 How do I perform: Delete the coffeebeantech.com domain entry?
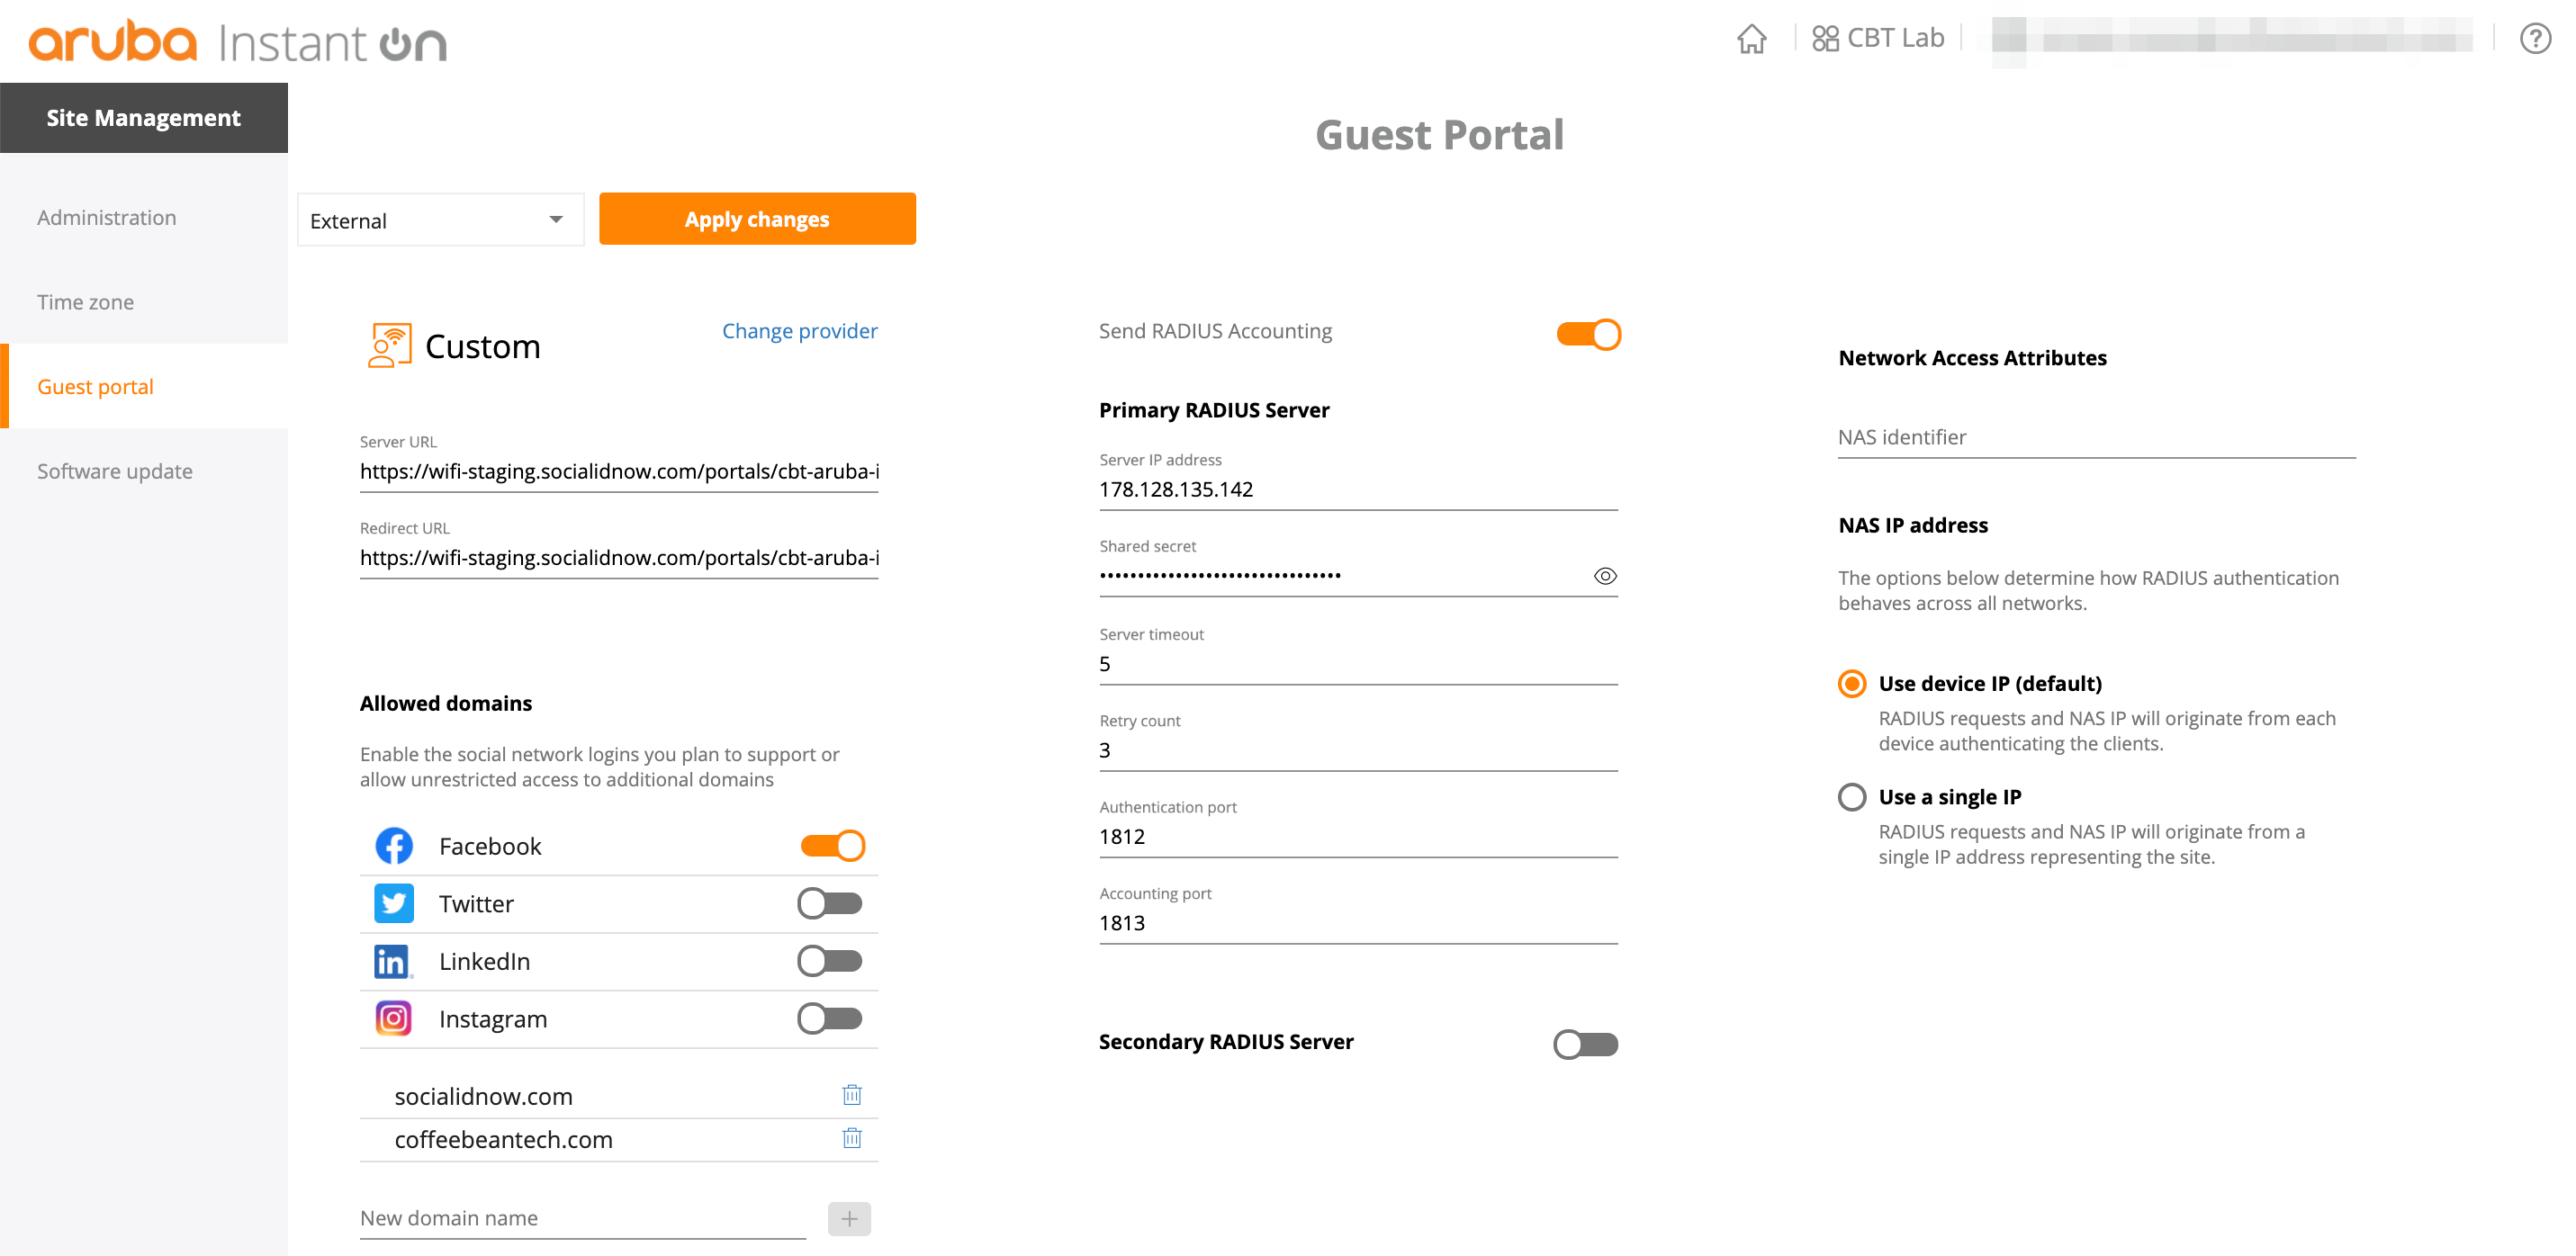click(x=852, y=1138)
